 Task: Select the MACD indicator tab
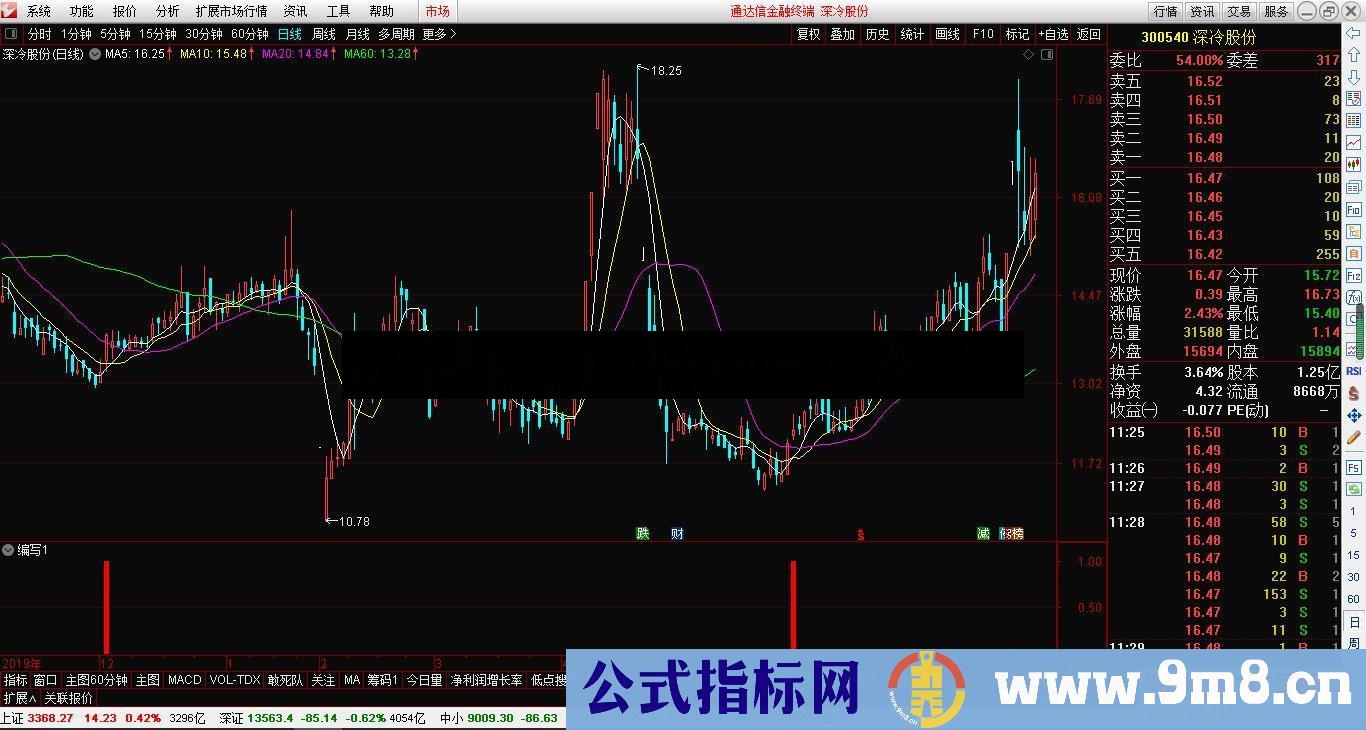point(184,680)
